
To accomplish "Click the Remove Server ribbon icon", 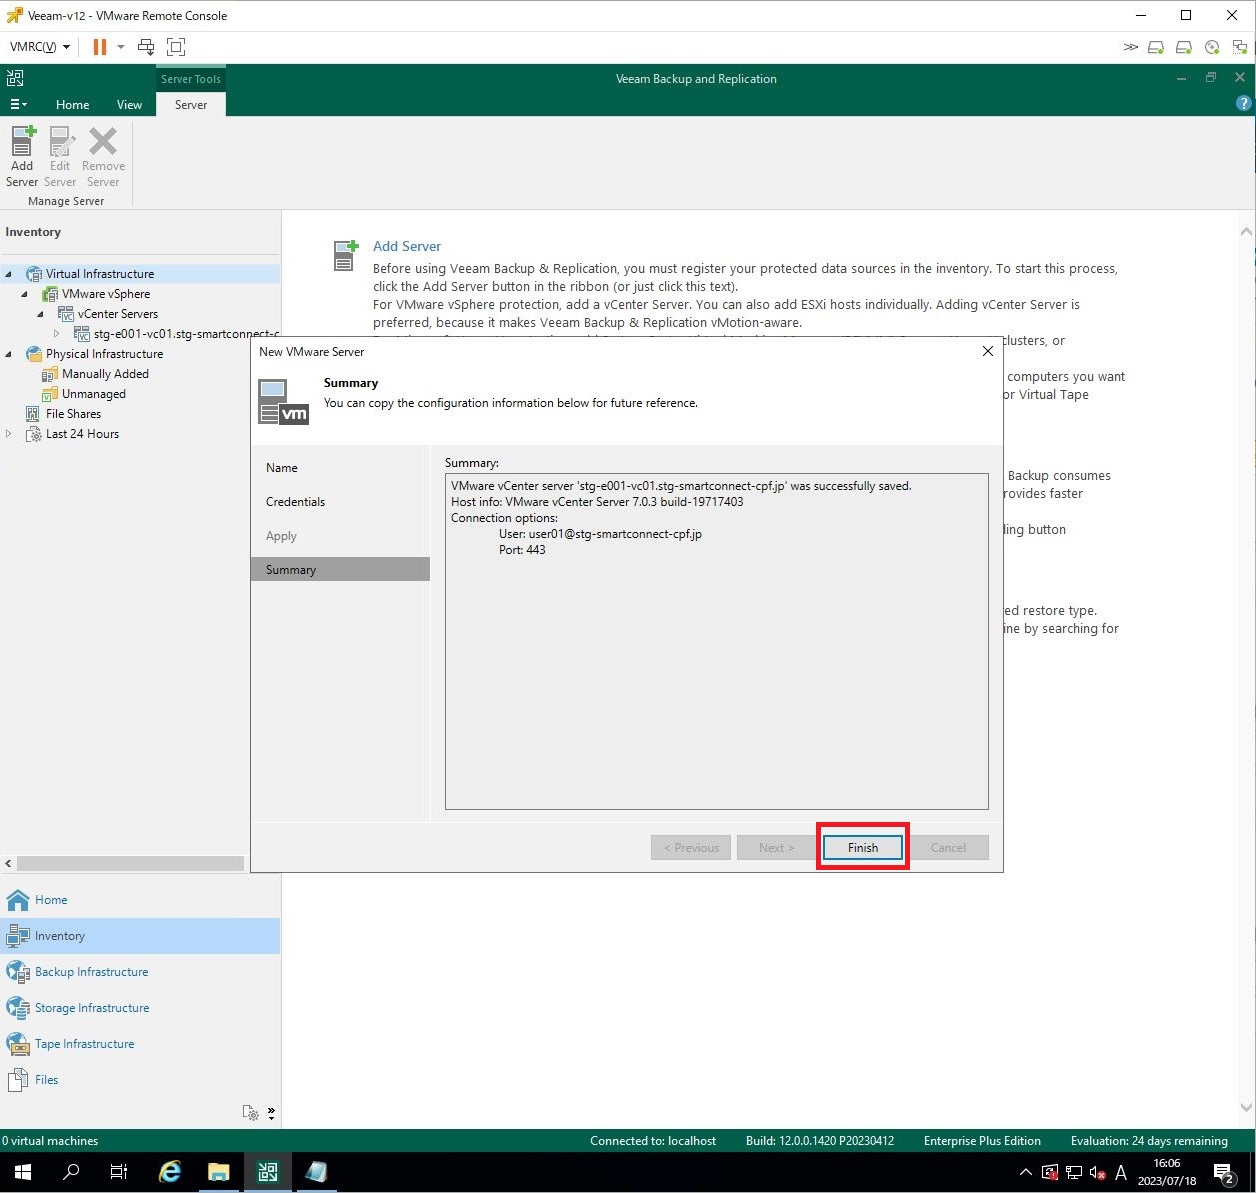I will [103, 157].
